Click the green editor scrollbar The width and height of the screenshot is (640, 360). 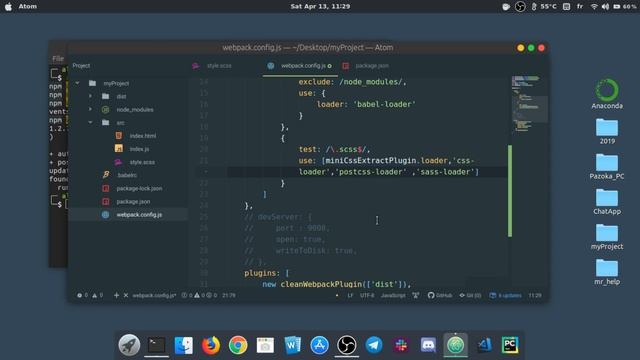point(510,191)
